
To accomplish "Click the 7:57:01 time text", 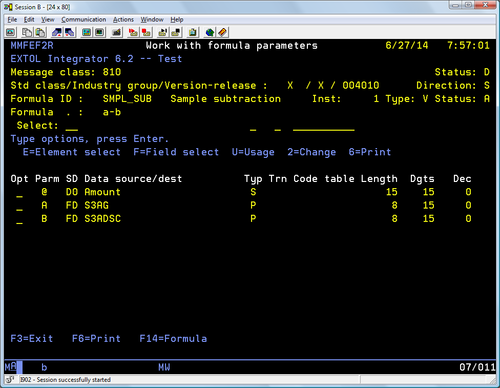I will (x=468, y=46).
